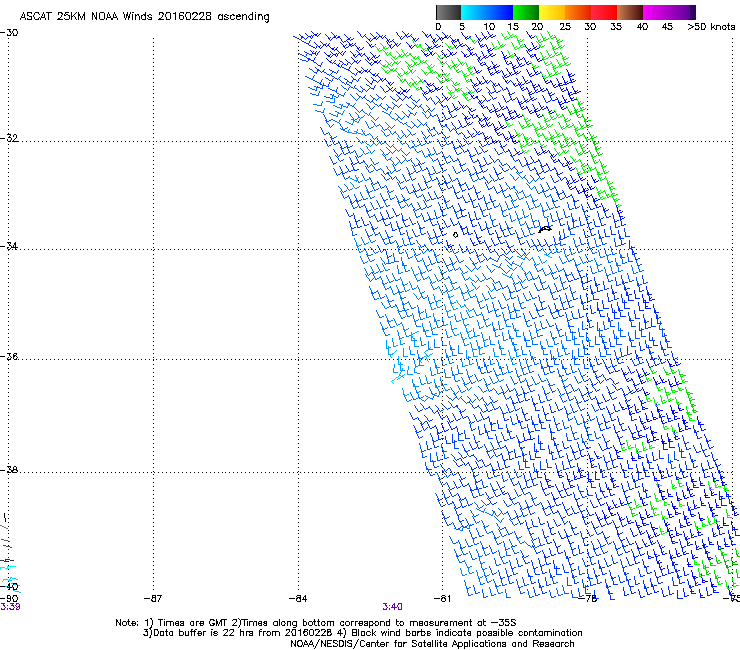Click the "45" label under the color bar

coord(667,27)
